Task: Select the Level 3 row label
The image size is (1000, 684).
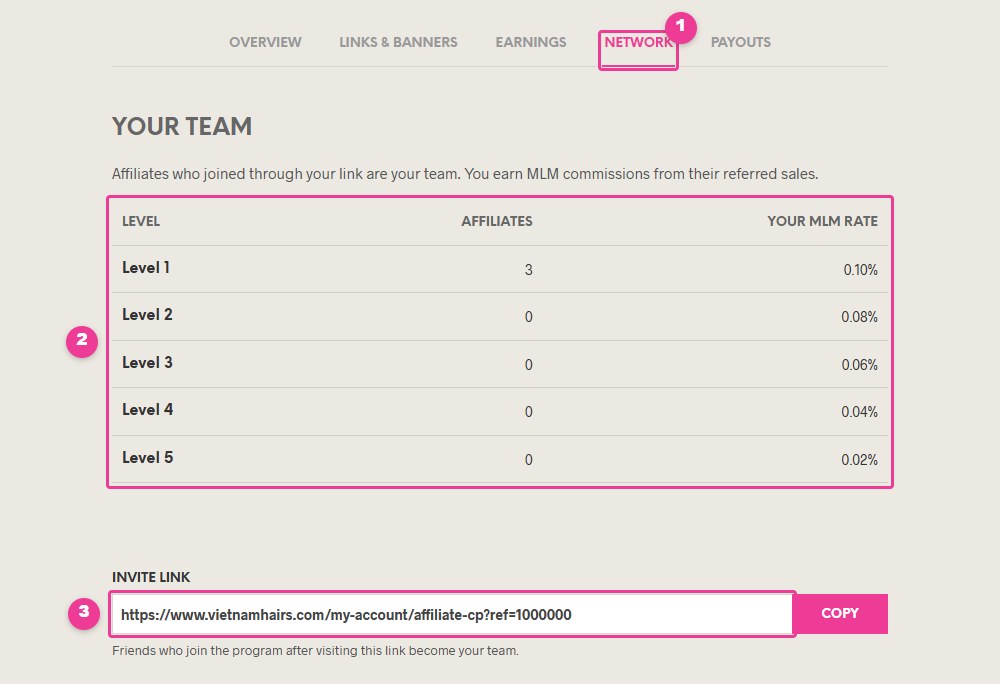Action: [x=147, y=363]
